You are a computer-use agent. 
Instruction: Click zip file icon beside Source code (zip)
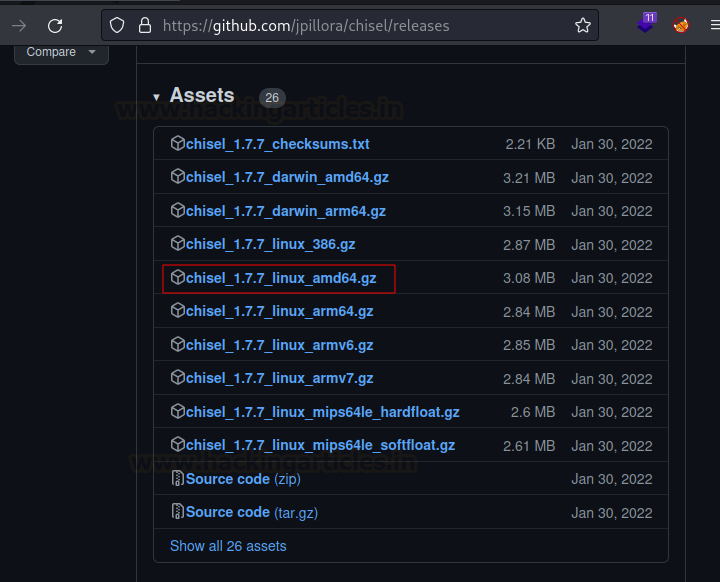pos(177,478)
